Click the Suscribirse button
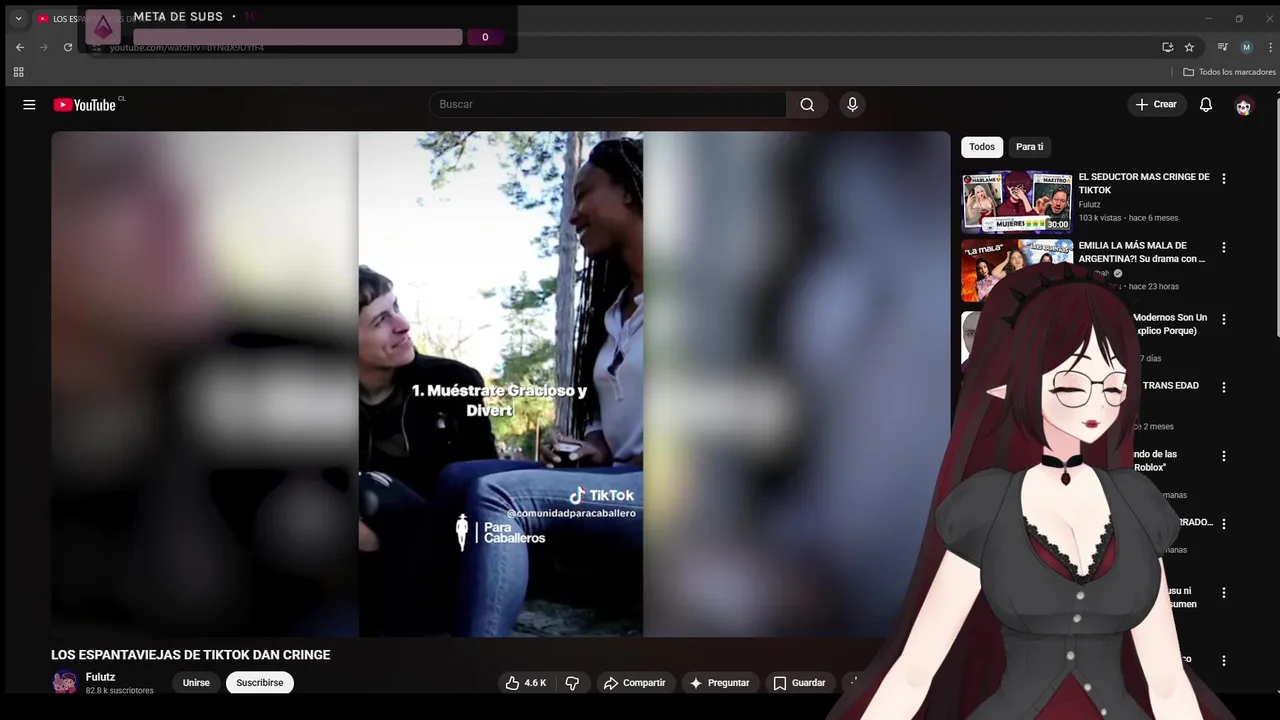 coord(260,683)
